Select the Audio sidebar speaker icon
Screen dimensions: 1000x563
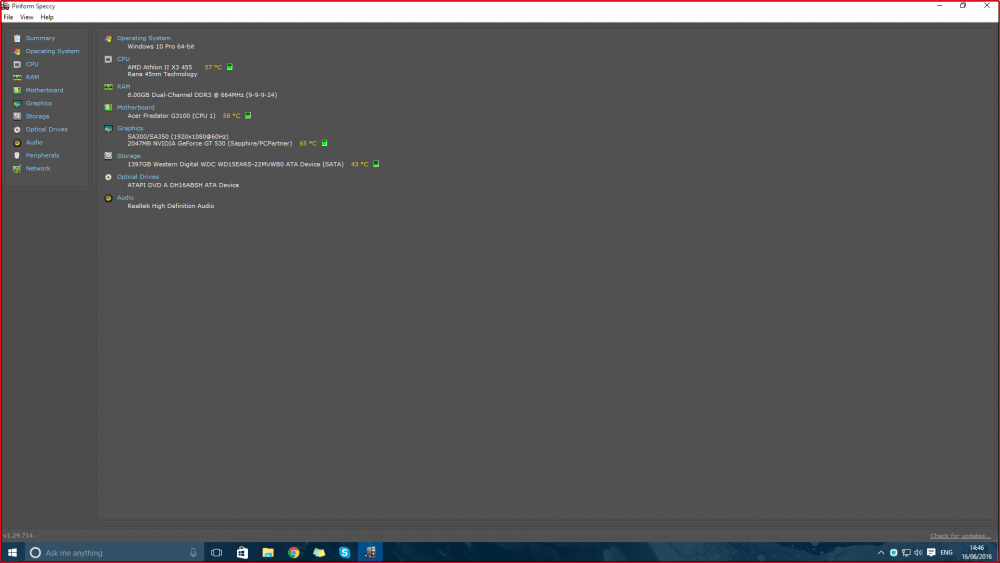pos(17,142)
